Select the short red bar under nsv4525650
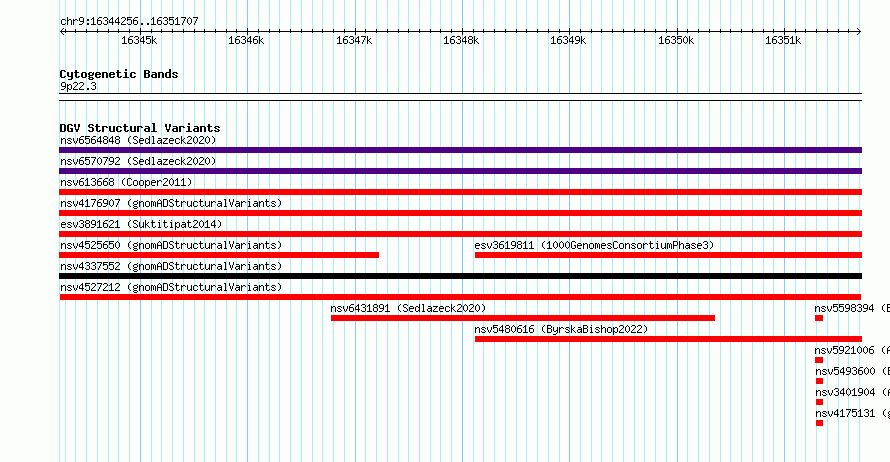The image size is (890, 462). pyautogui.click(x=219, y=255)
